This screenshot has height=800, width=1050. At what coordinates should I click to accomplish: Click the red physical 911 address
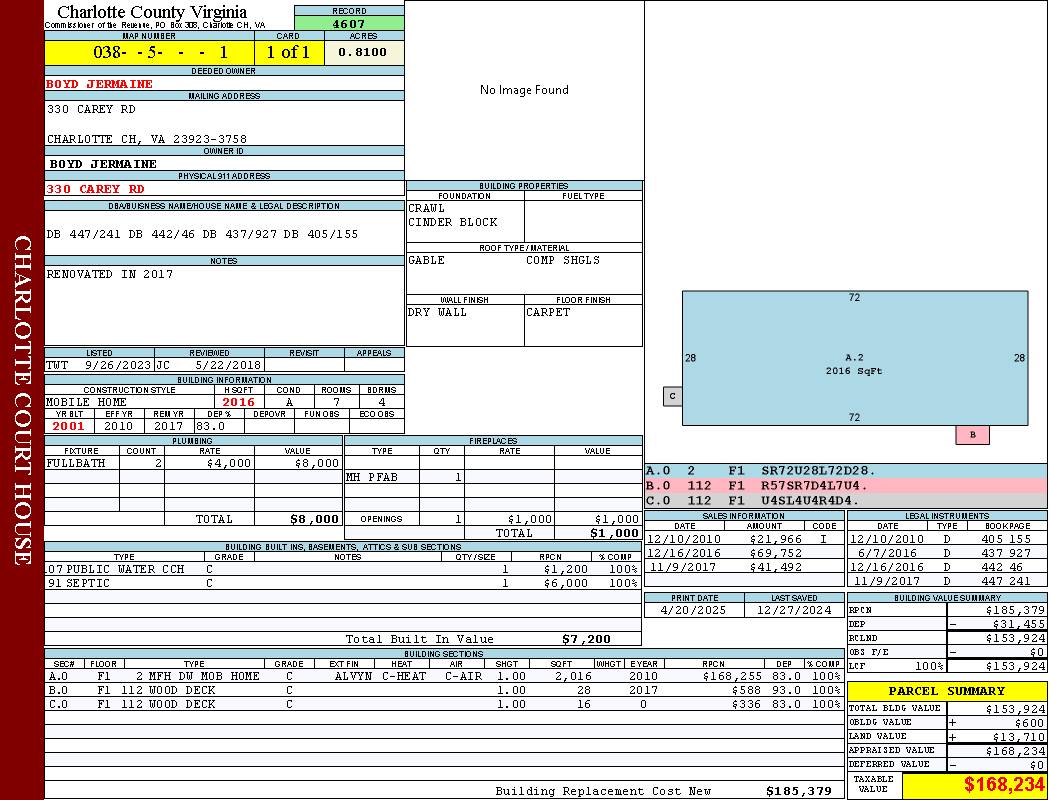(96, 189)
